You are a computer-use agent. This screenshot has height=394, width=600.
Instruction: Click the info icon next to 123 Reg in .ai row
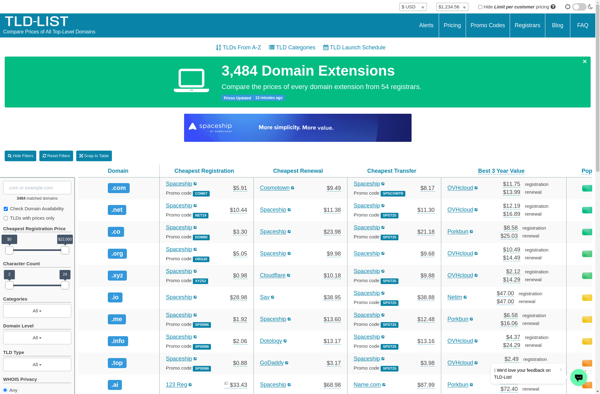(190, 385)
